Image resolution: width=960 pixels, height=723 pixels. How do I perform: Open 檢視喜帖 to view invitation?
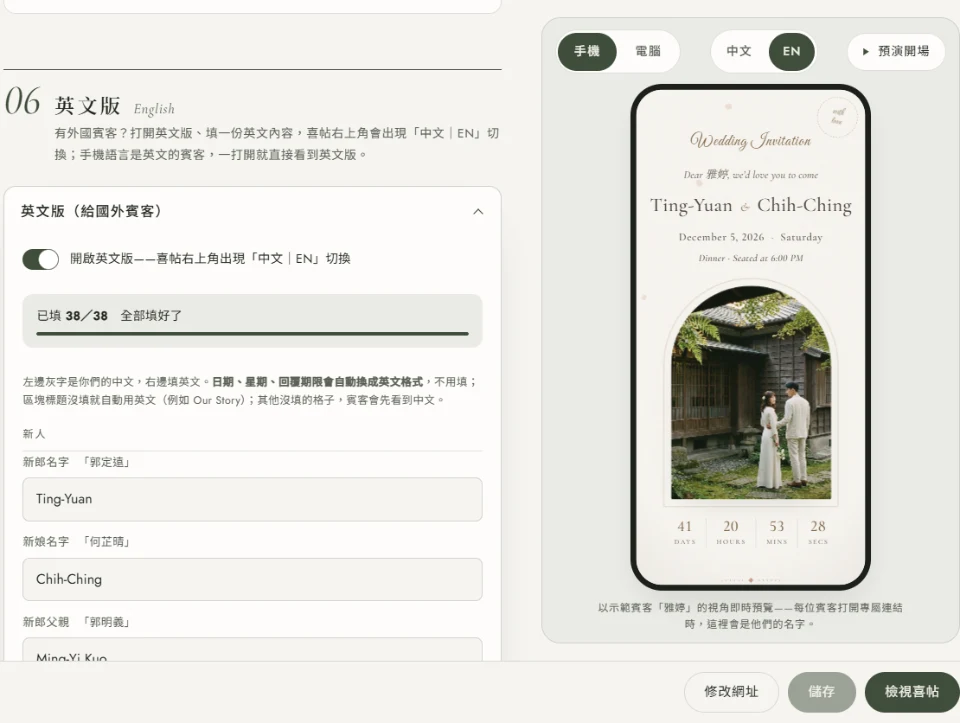(912, 692)
